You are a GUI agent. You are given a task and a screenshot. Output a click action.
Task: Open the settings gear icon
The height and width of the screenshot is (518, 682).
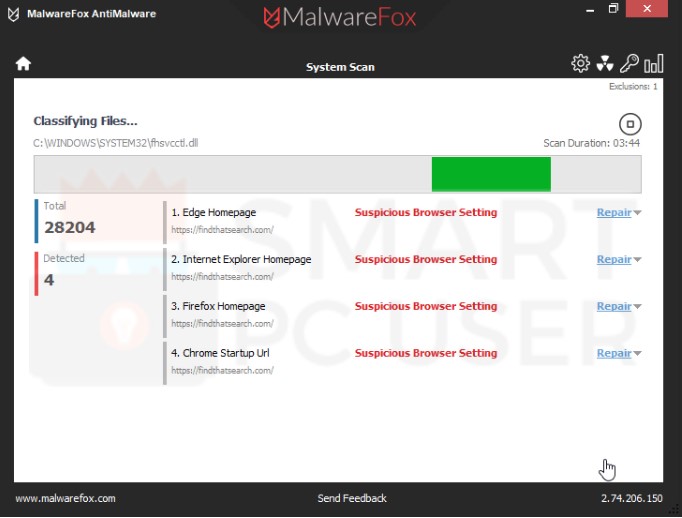pyautogui.click(x=580, y=63)
